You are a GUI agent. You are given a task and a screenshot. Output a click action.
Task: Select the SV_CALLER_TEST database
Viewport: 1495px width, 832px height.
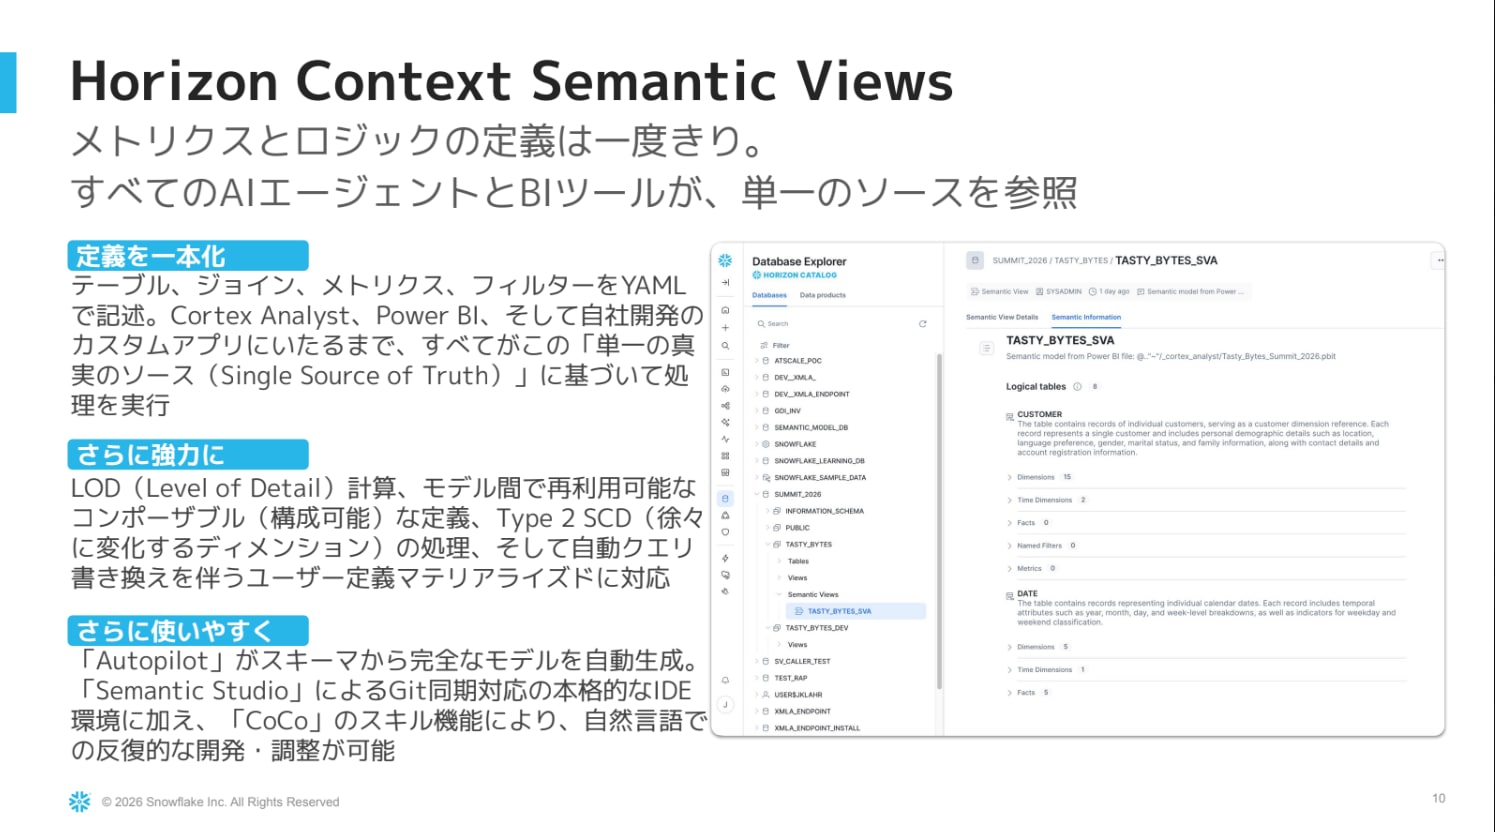click(802, 661)
